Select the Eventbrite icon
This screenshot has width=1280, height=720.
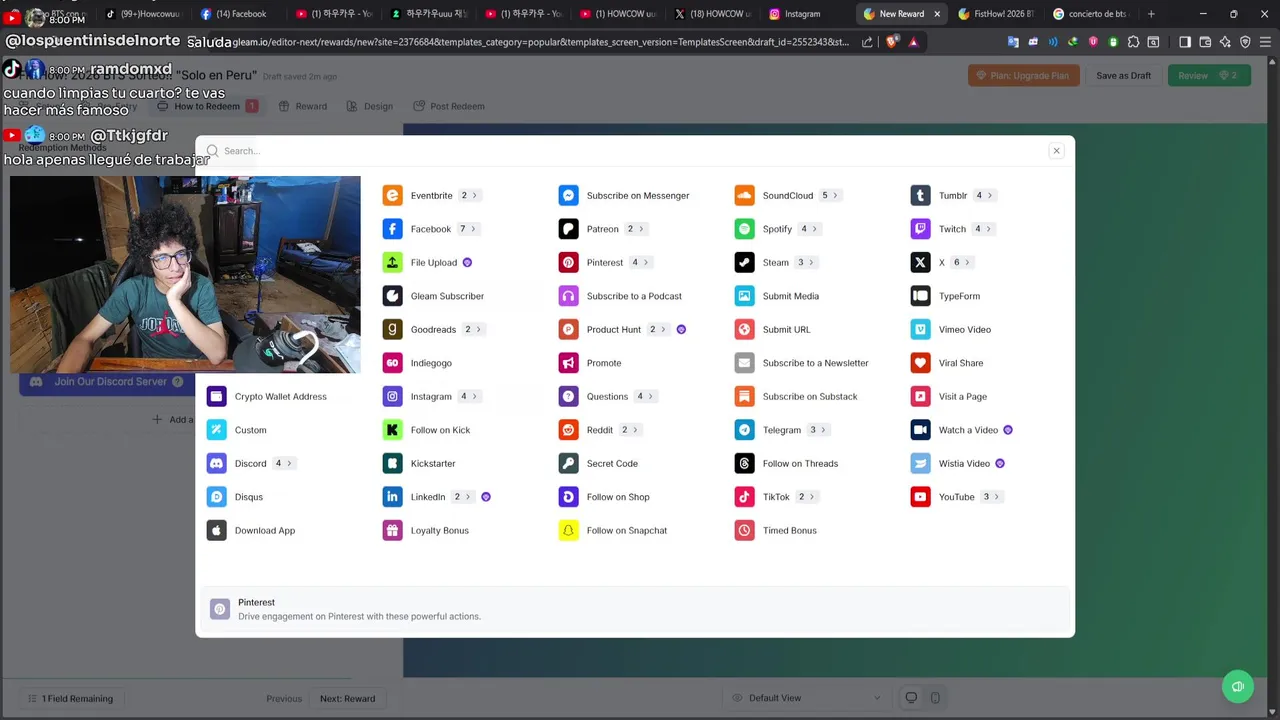point(392,196)
